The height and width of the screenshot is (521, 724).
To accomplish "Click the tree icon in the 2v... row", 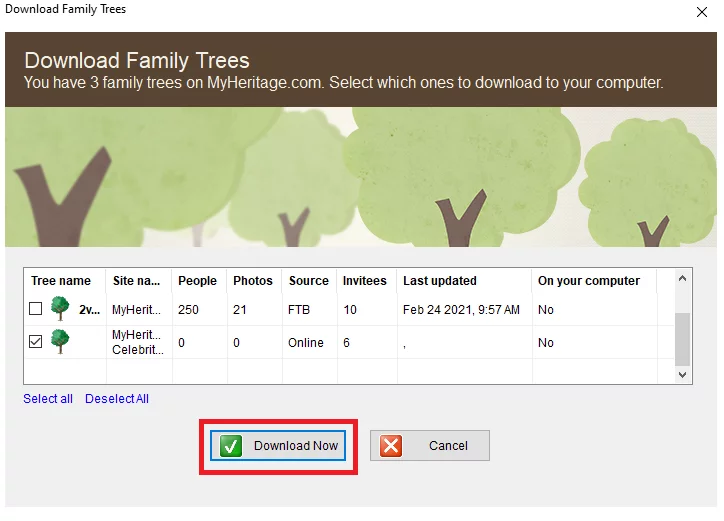I will point(60,308).
